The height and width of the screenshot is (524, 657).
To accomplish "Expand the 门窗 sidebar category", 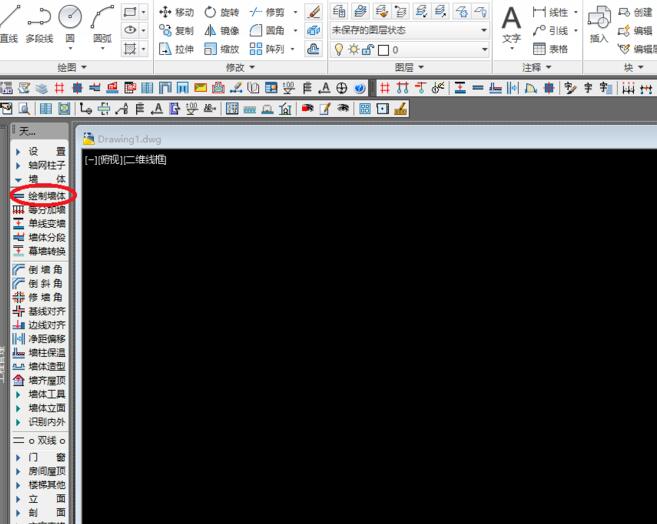I will [x=39, y=457].
